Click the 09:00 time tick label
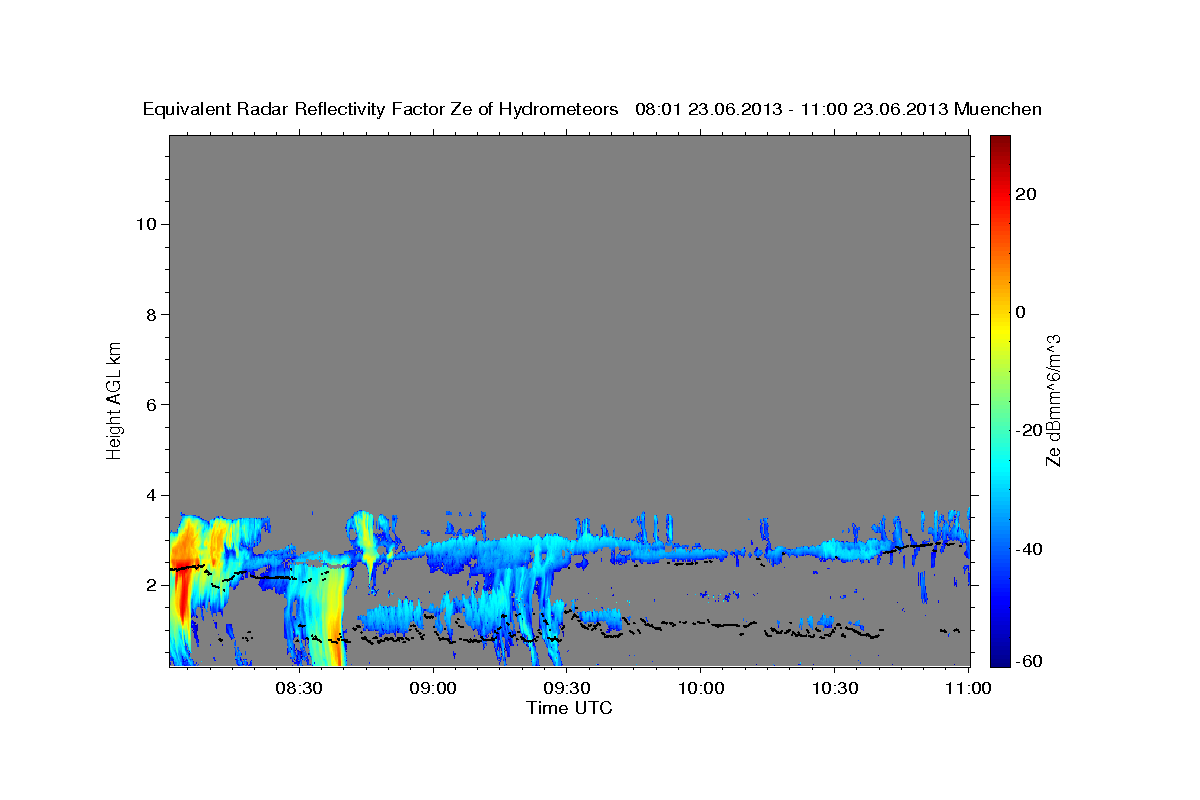The width and height of the screenshot is (1200, 800). click(433, 688)
